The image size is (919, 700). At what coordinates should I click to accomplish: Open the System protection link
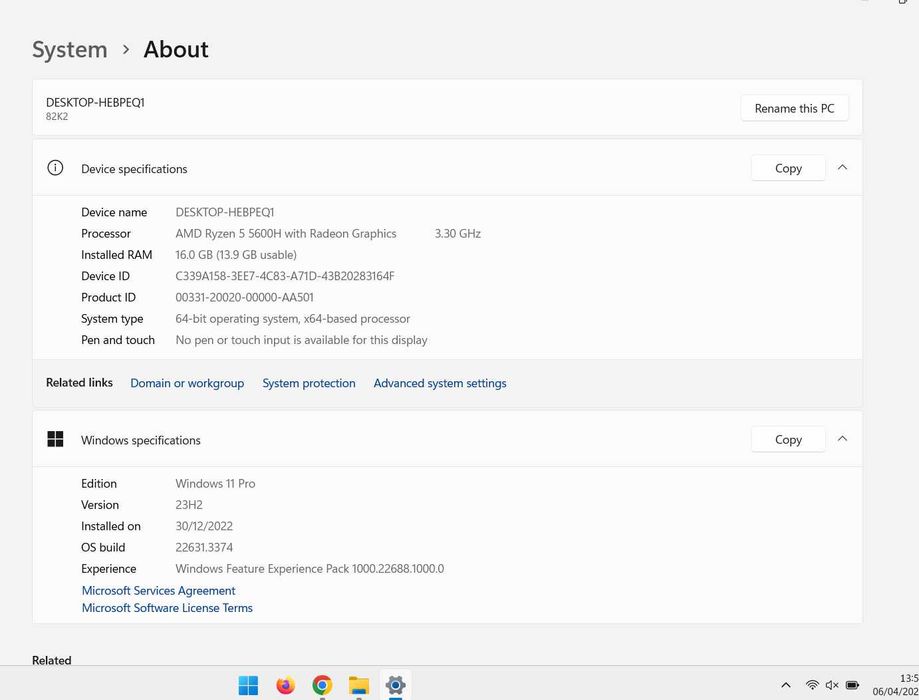(x=309, y=383)
